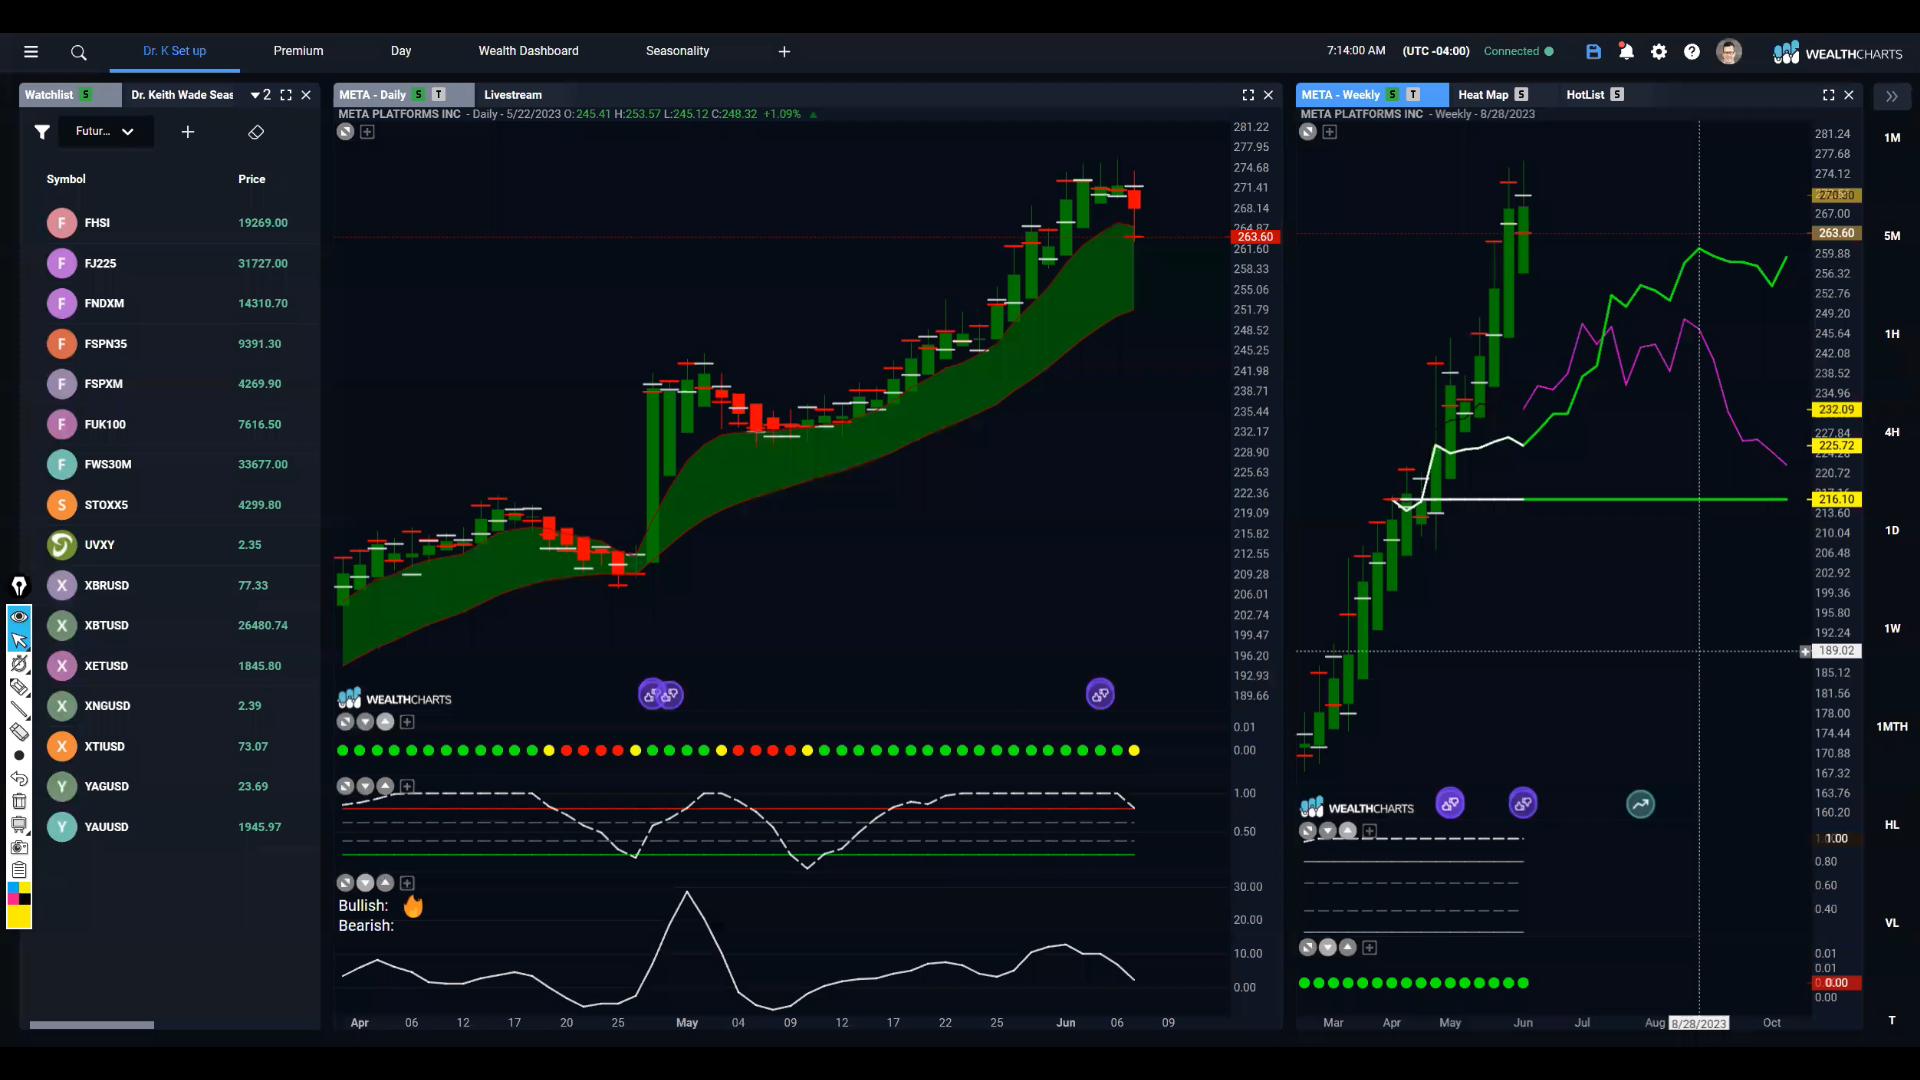
Task: Collapse right timeframe sidebar with double chevron
Action: point(1892,96)
